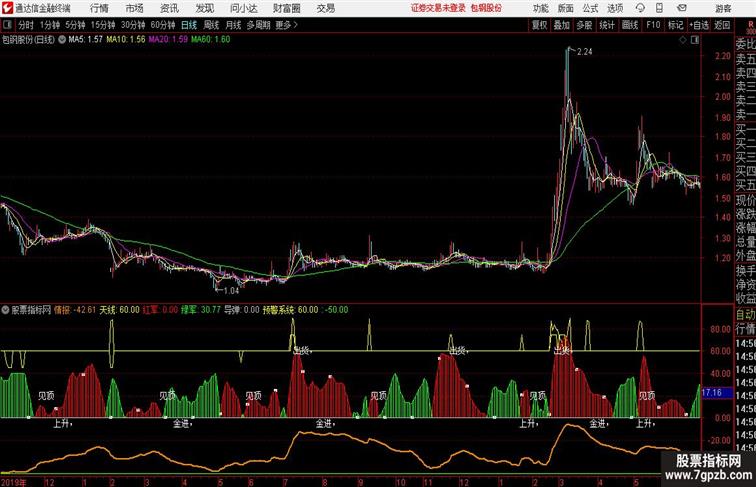Click the 预警系统: 60.00 value
Screen dimensions: 756x487
[x=291, y=310]
